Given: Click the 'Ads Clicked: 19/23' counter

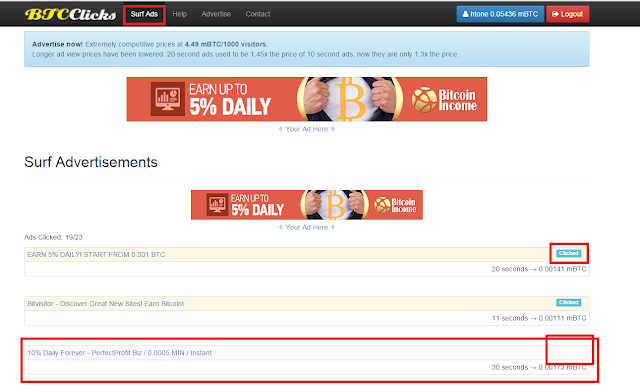Looking at the screenshot, I should coord(53,237).
